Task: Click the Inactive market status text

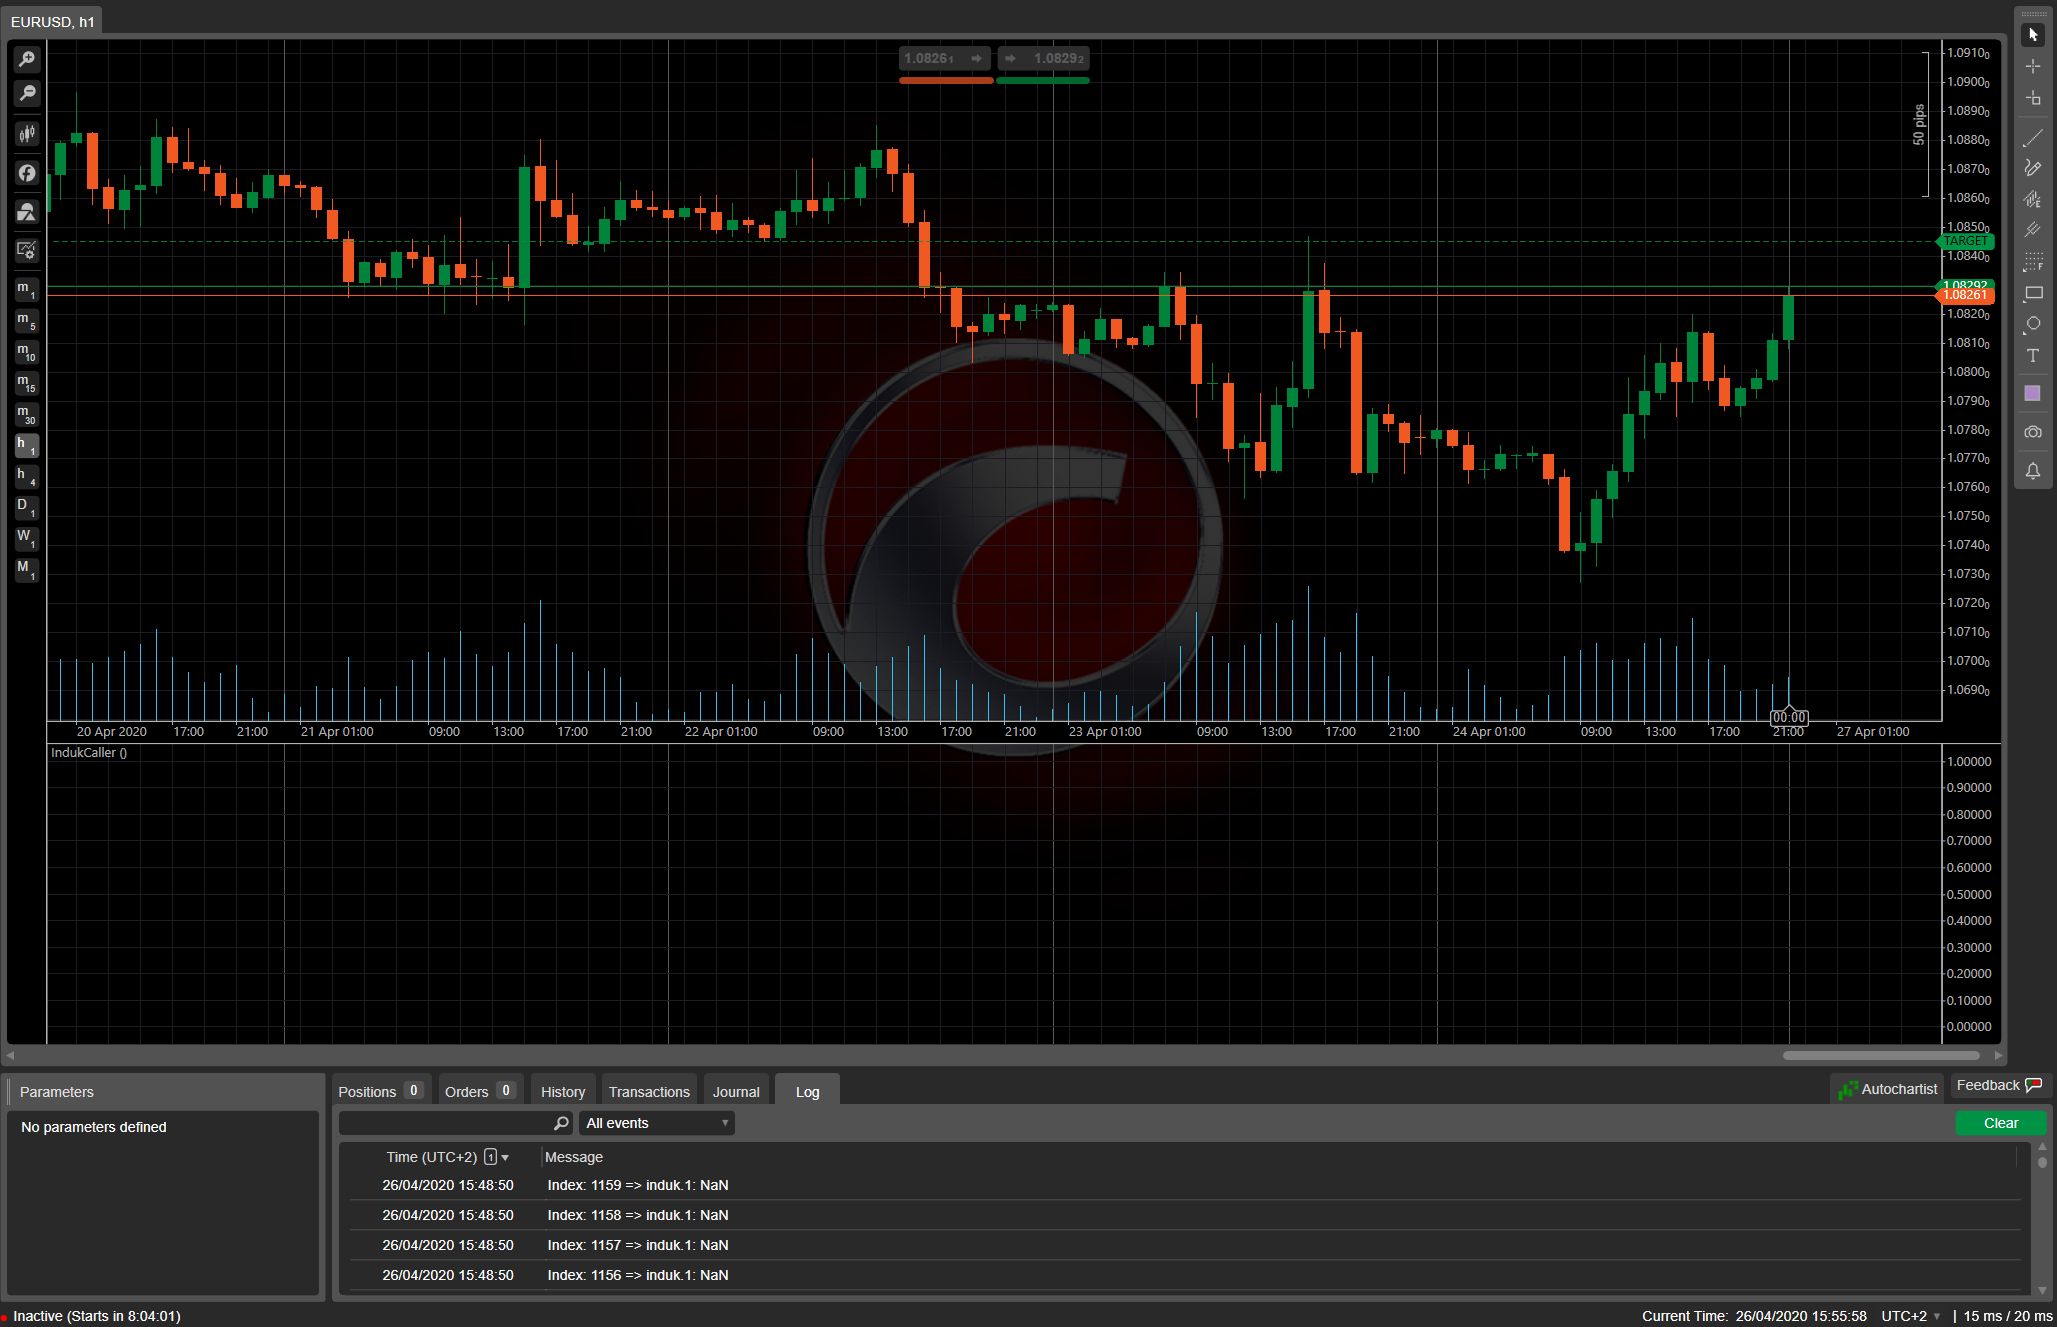Action: (x=97, y=1316)
